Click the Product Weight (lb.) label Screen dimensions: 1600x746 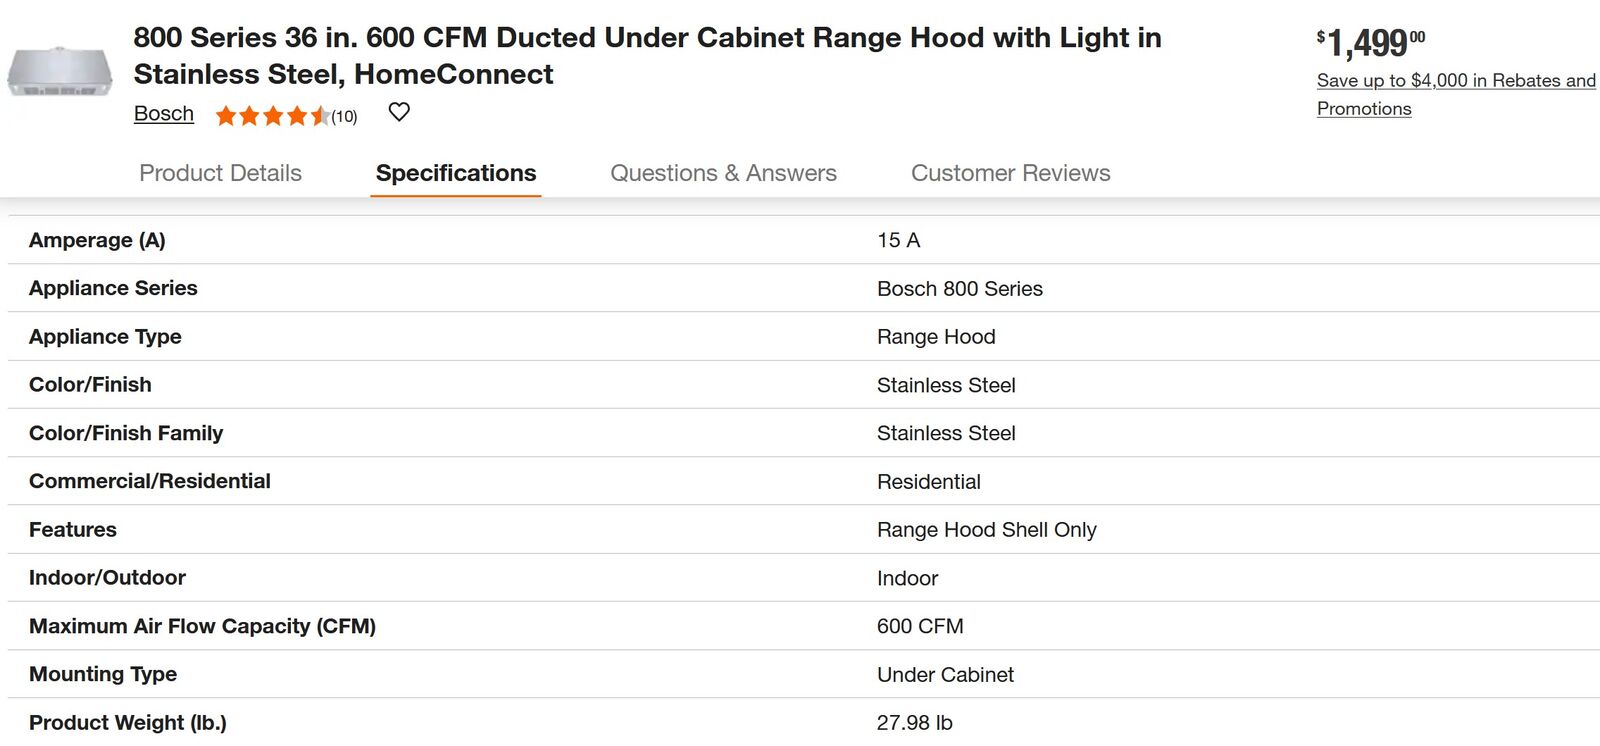128,722
